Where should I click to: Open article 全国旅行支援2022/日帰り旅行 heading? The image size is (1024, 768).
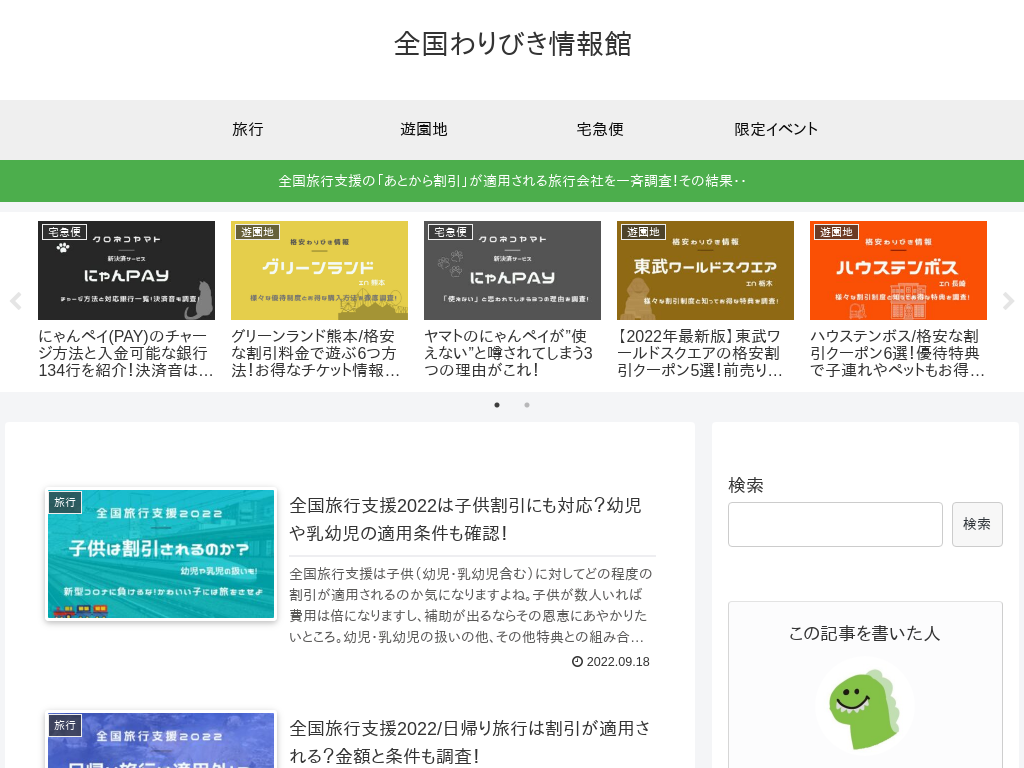tap(470, 742)
